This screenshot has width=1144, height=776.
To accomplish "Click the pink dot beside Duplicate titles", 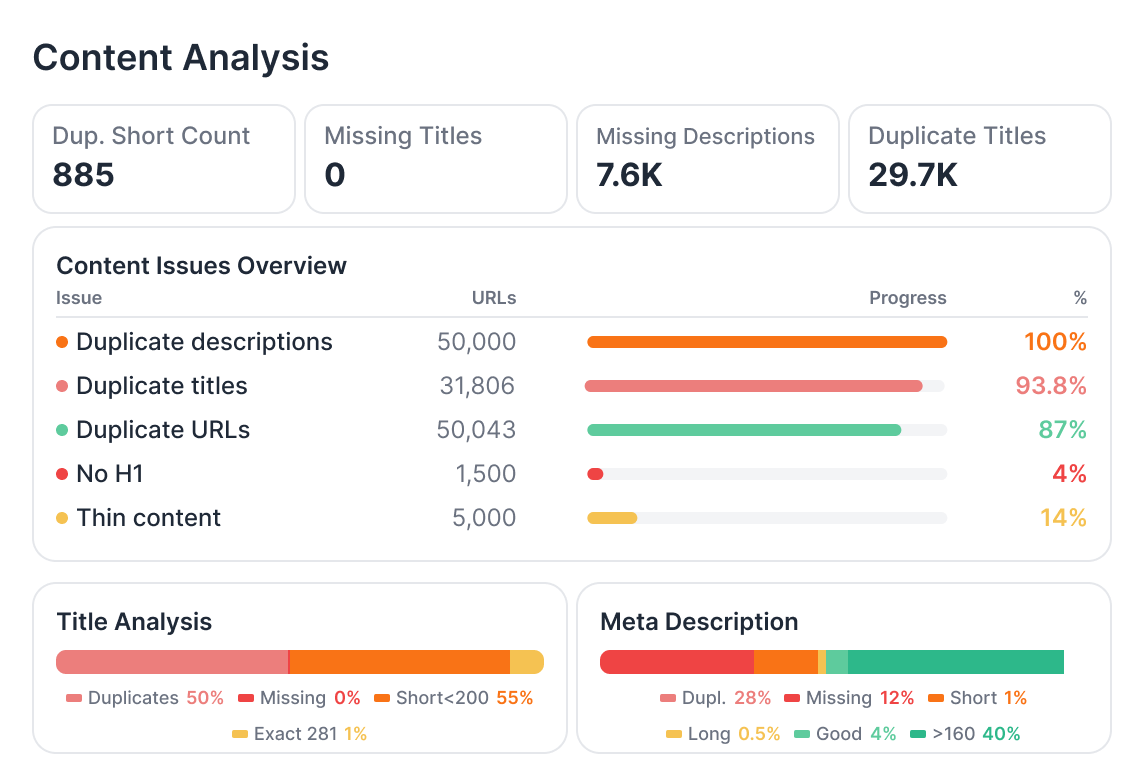I will click(x=62, y=386).
